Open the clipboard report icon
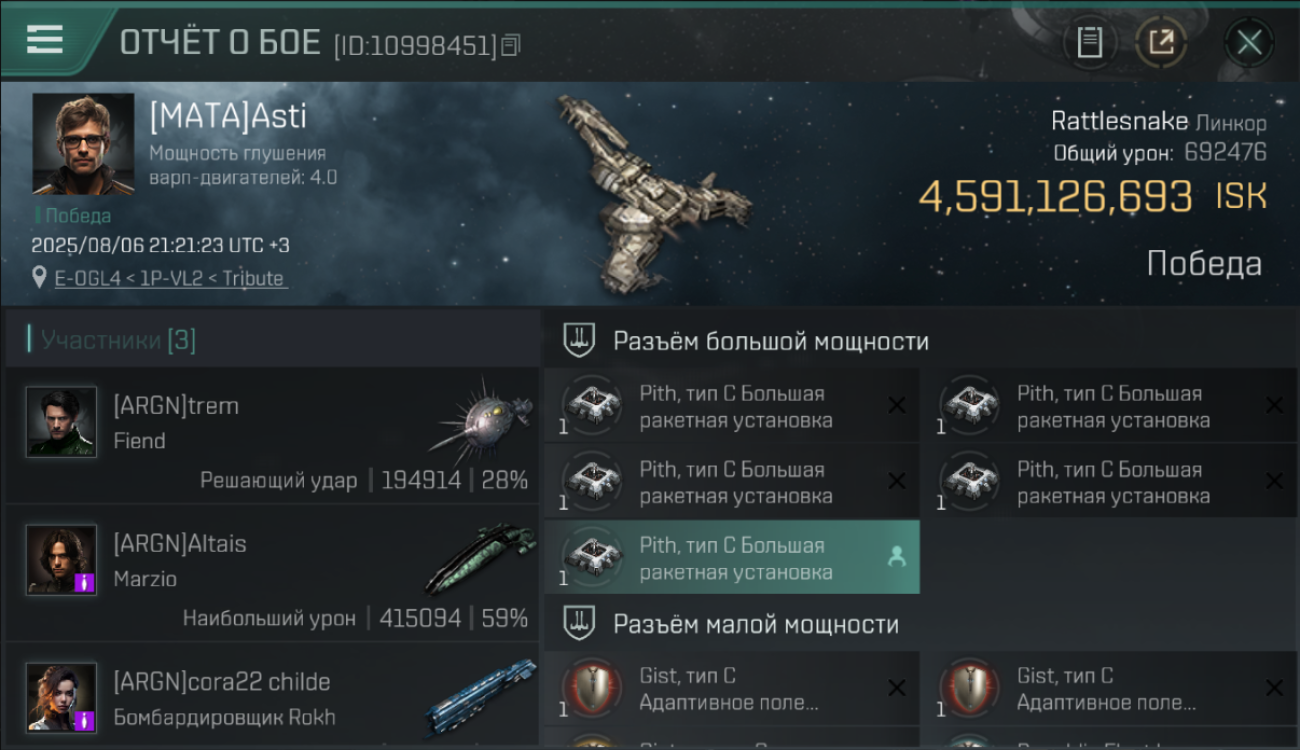Image resolution: width=1300 pixels, height=750 pixels. tap(1090, 42)
